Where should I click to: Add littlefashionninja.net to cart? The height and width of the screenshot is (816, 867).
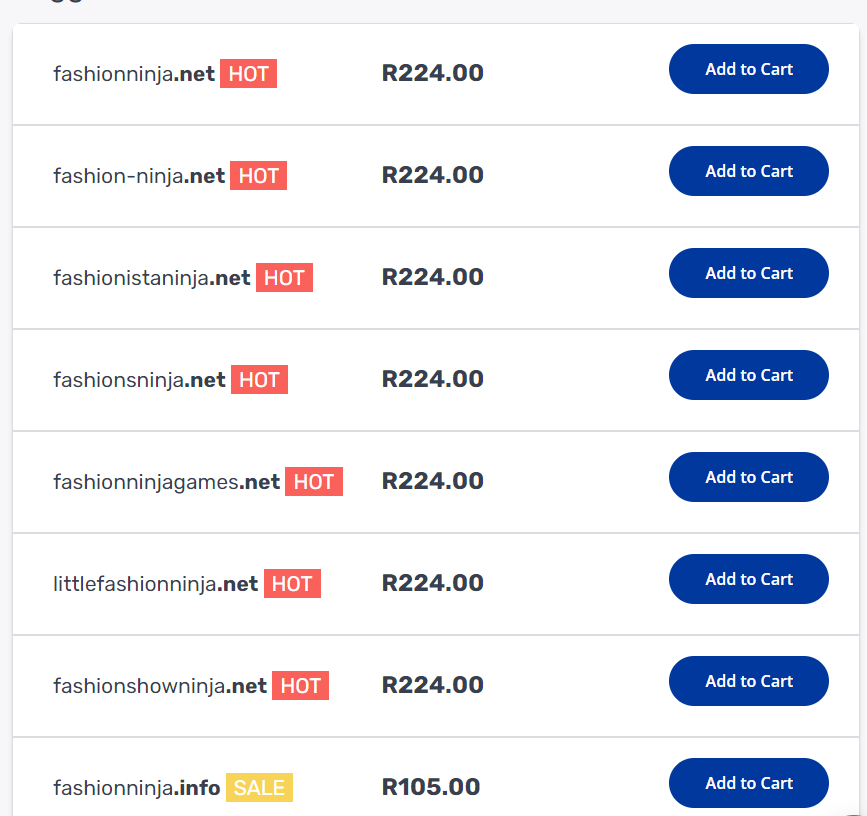coord(748,579)
